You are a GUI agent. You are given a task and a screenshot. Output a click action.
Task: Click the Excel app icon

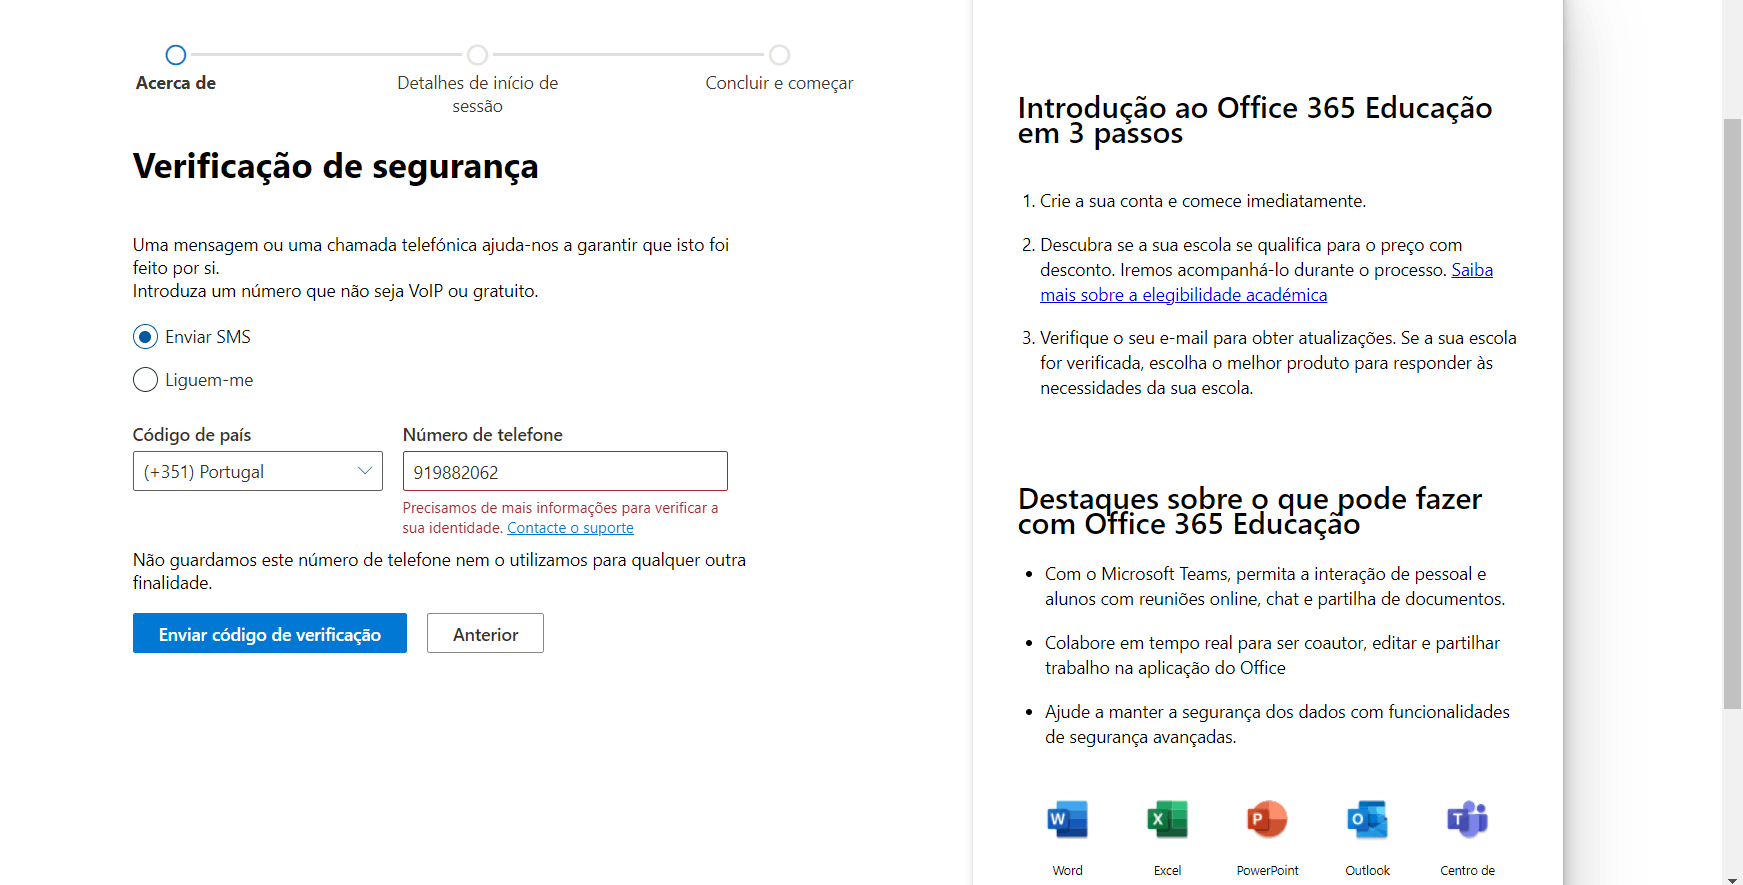tap(1167, 820)
